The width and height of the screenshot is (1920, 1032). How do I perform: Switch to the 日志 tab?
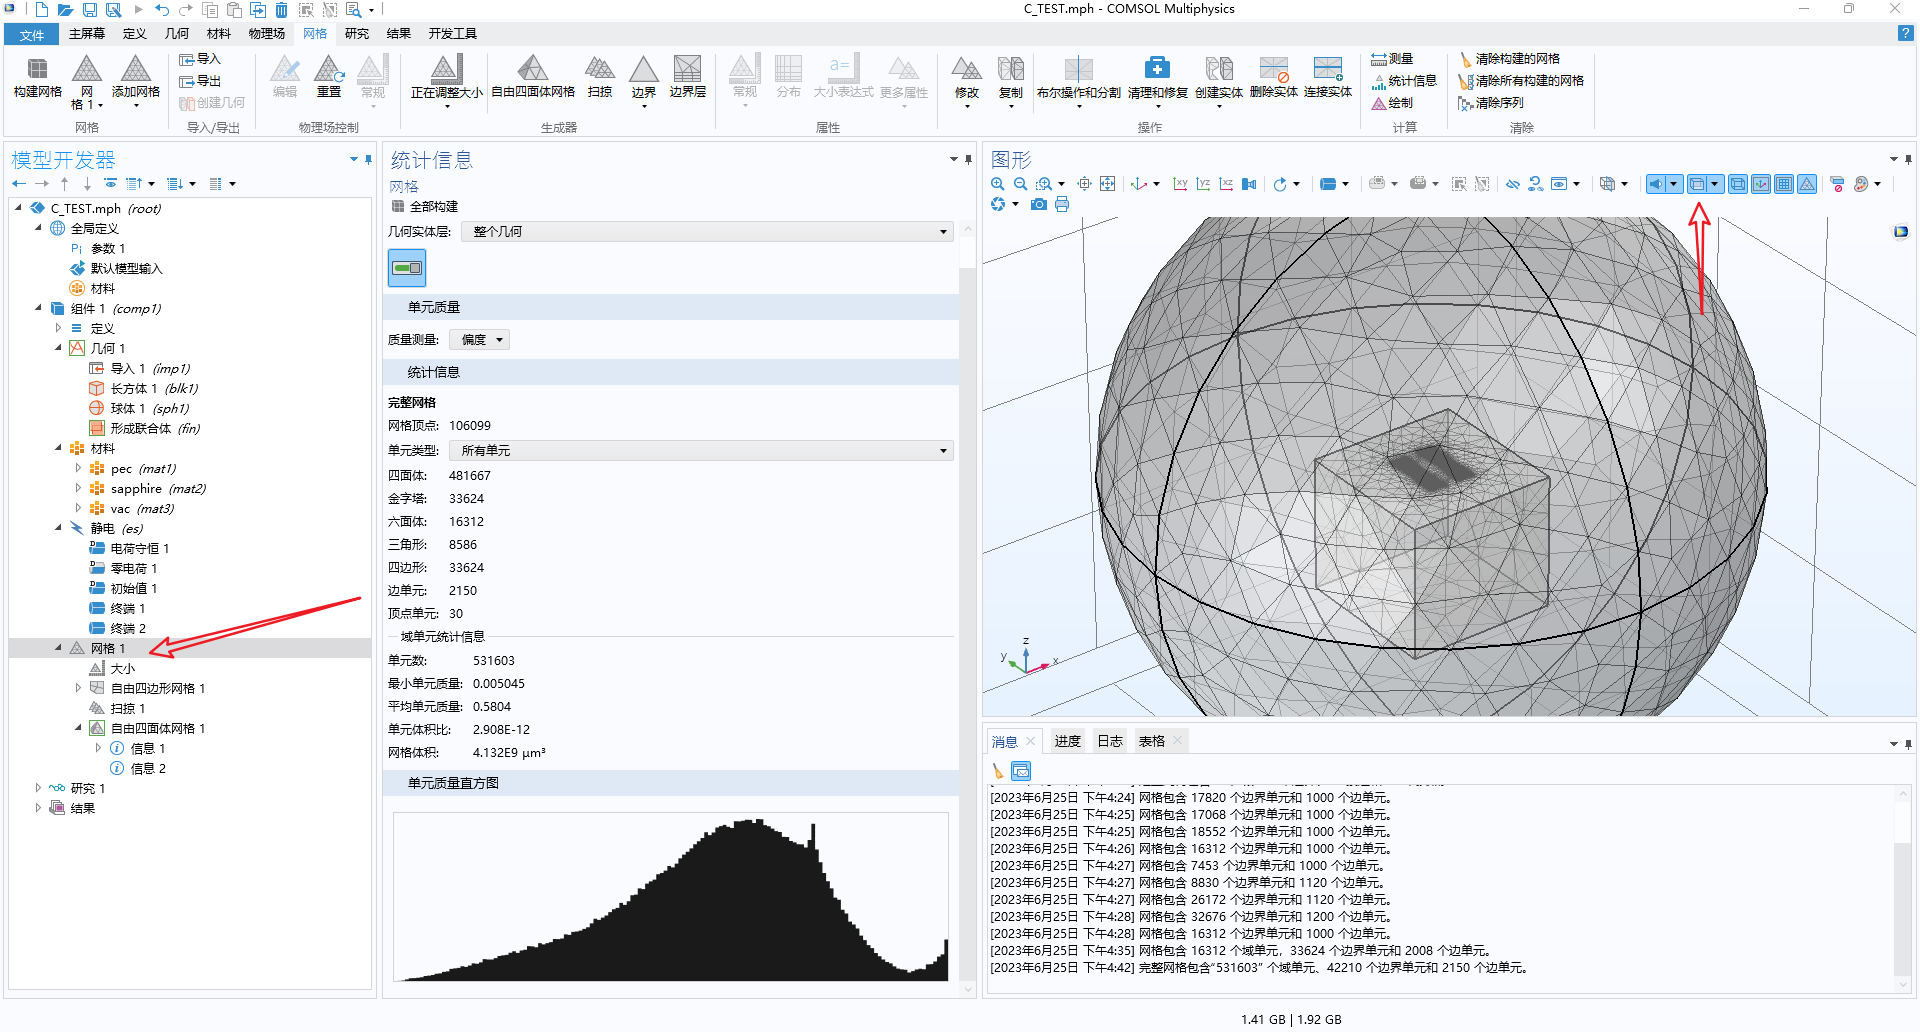point(1109,741)
